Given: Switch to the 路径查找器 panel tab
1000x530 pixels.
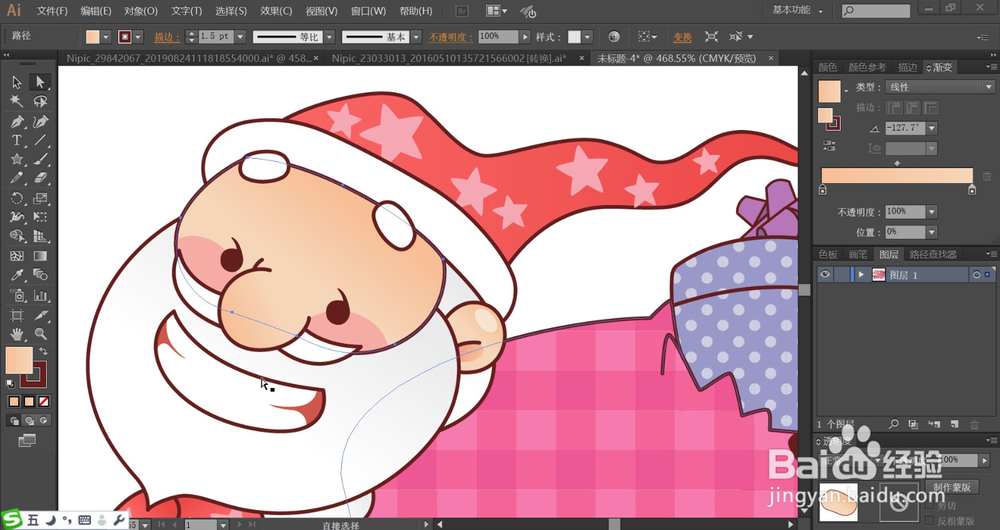Looking at the screenshot, I should tap(933, 254).
